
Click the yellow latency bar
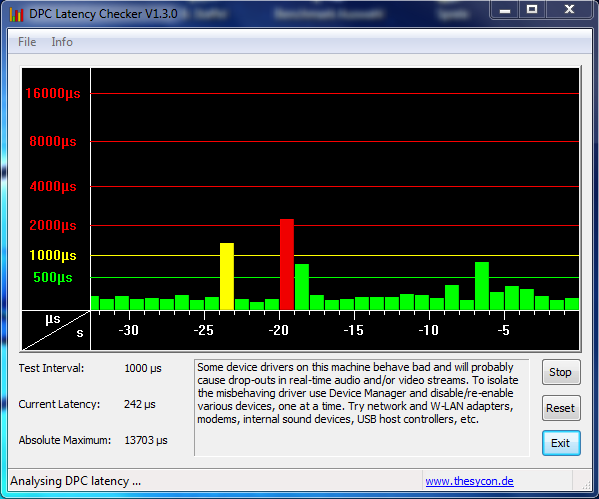point(227,276)
